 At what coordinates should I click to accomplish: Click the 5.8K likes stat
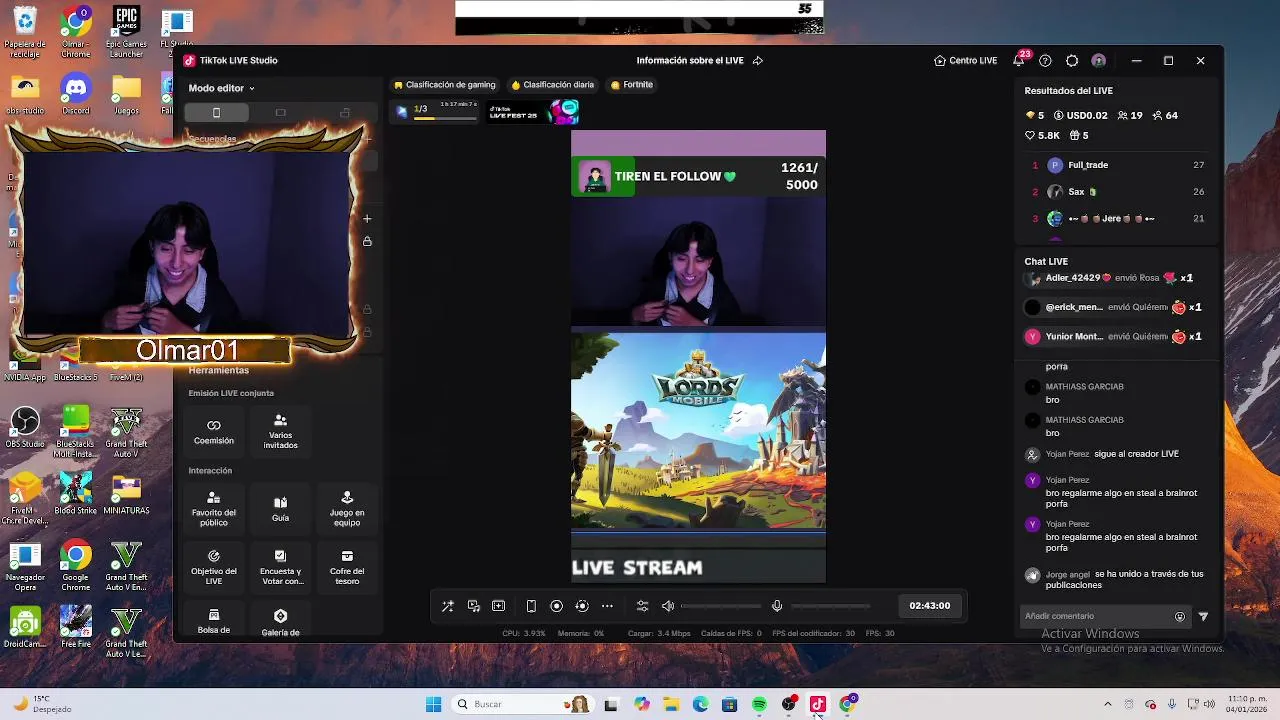(x=1042, y=136)
